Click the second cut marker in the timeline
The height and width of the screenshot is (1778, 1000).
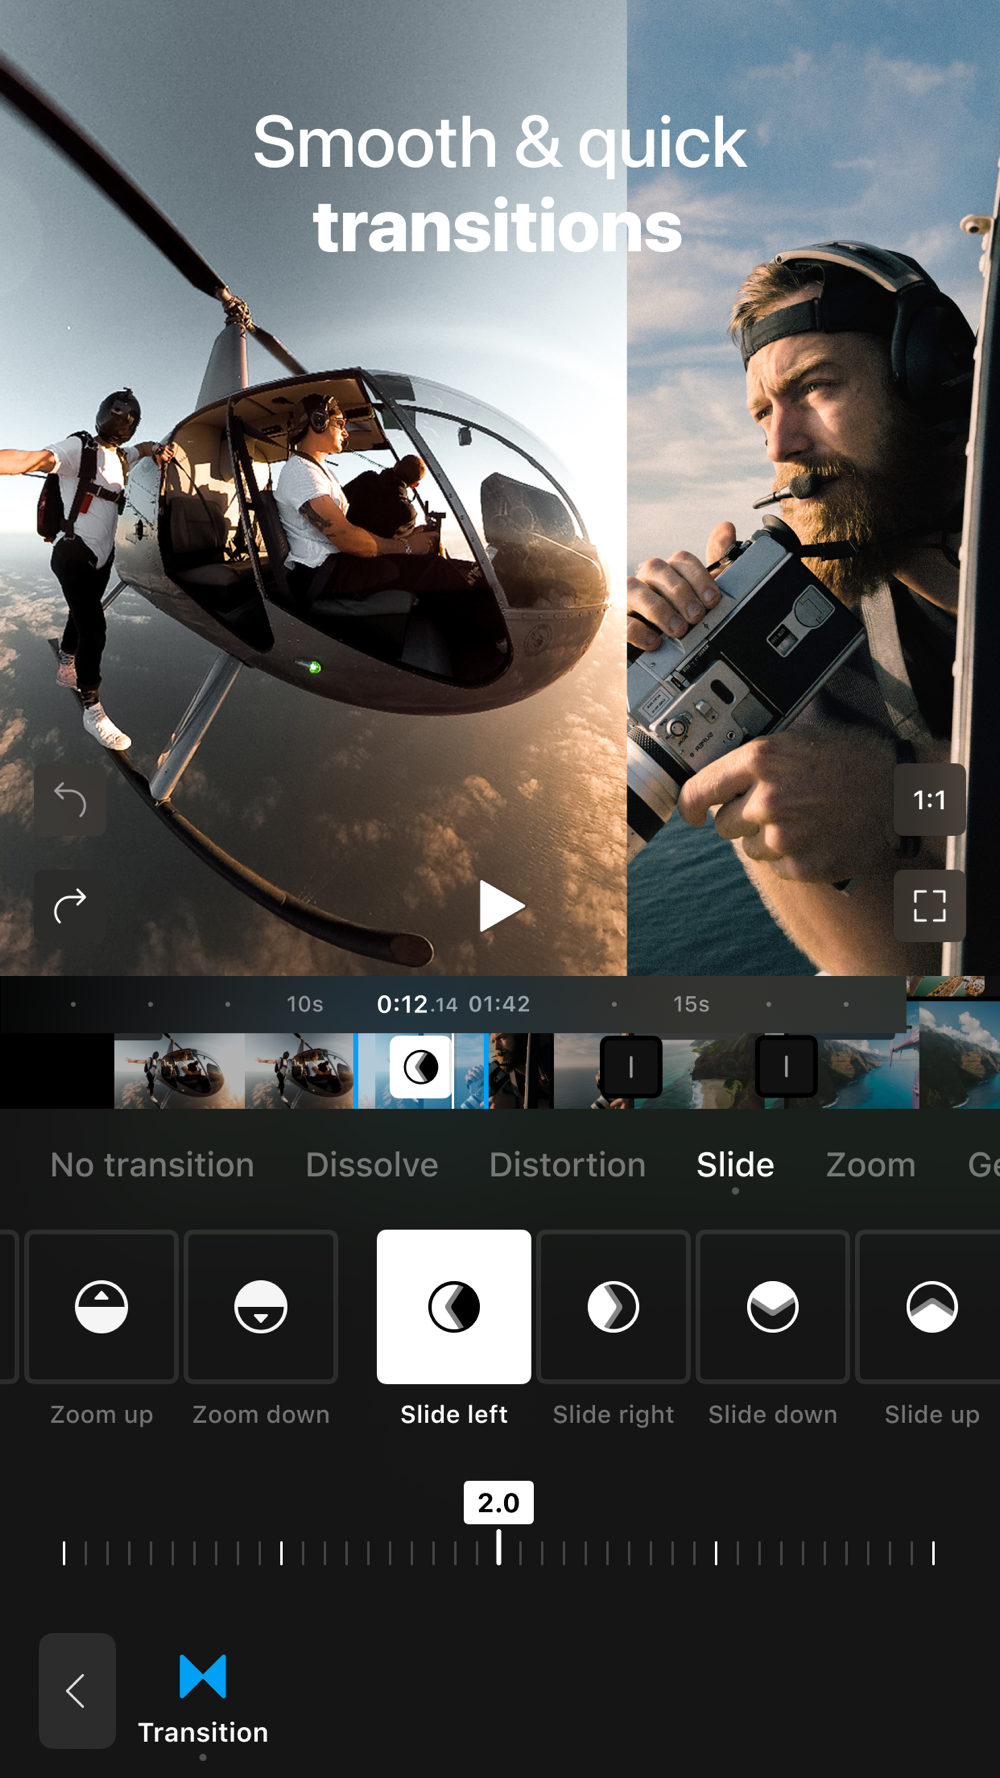pyautogui.click(x=786, y=1067)
